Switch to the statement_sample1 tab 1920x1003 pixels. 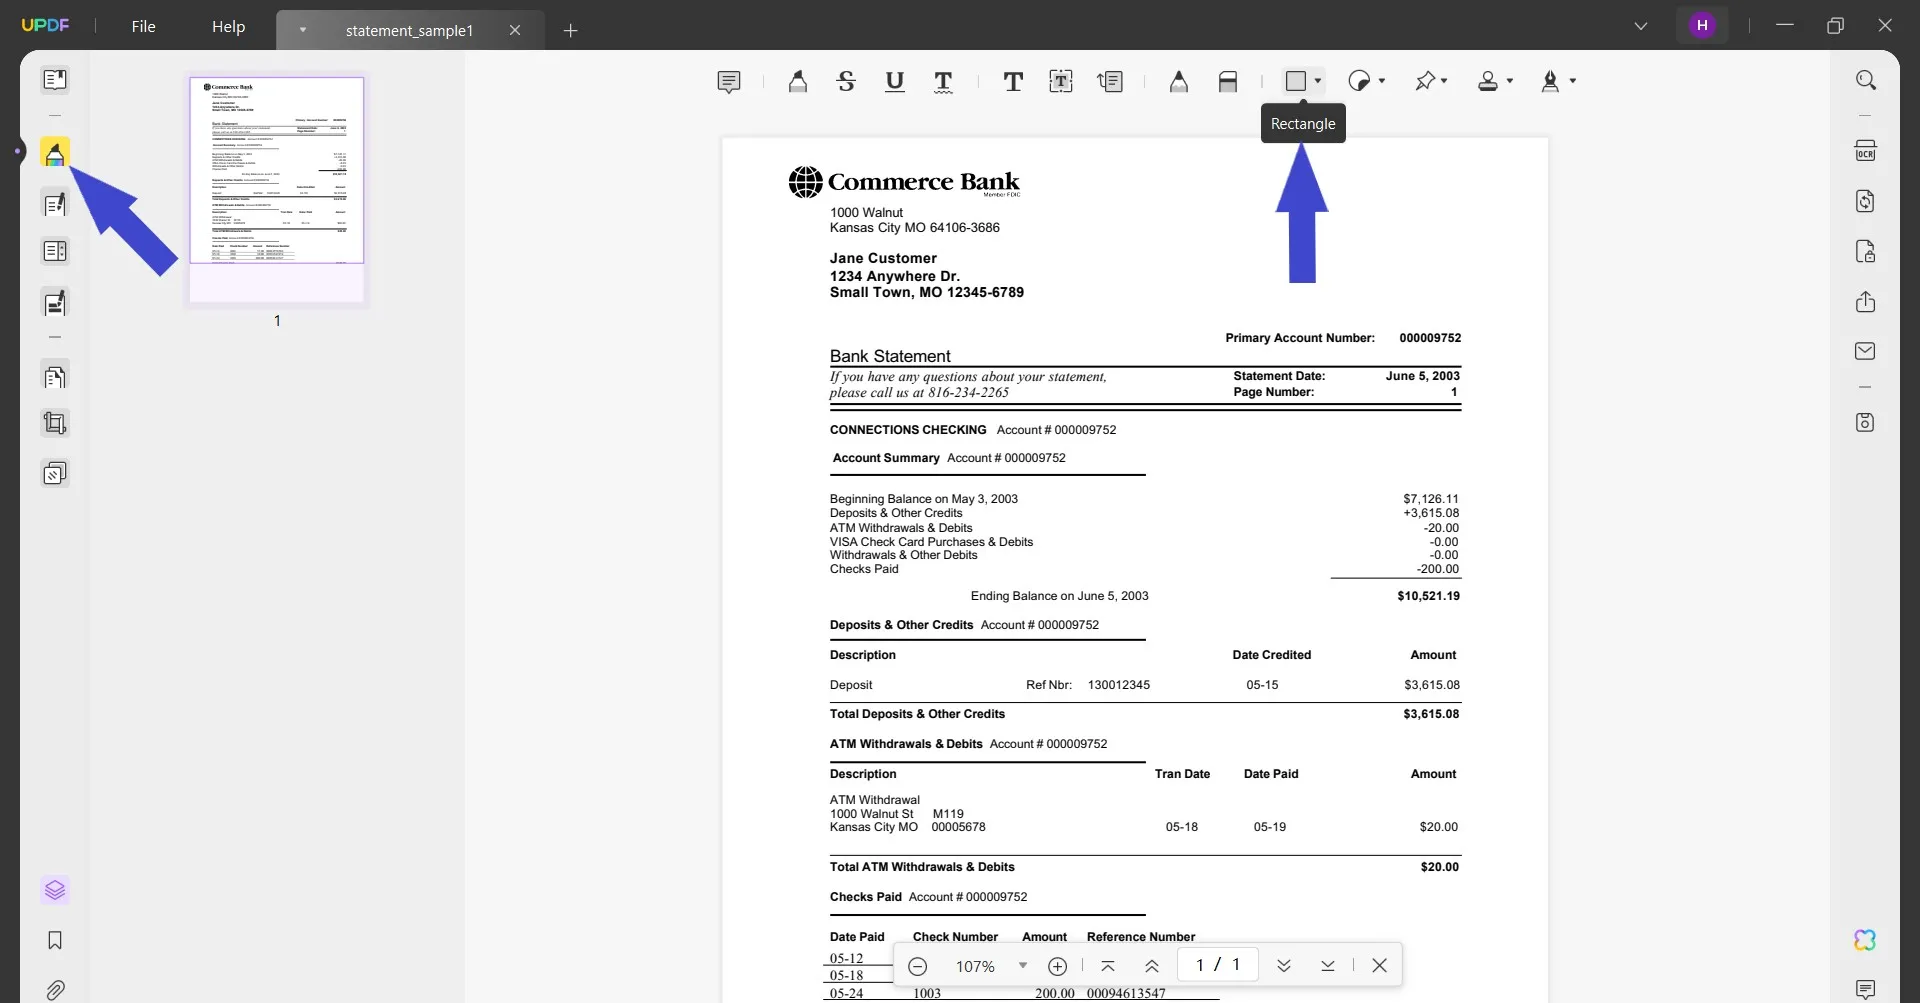(410, 31)
